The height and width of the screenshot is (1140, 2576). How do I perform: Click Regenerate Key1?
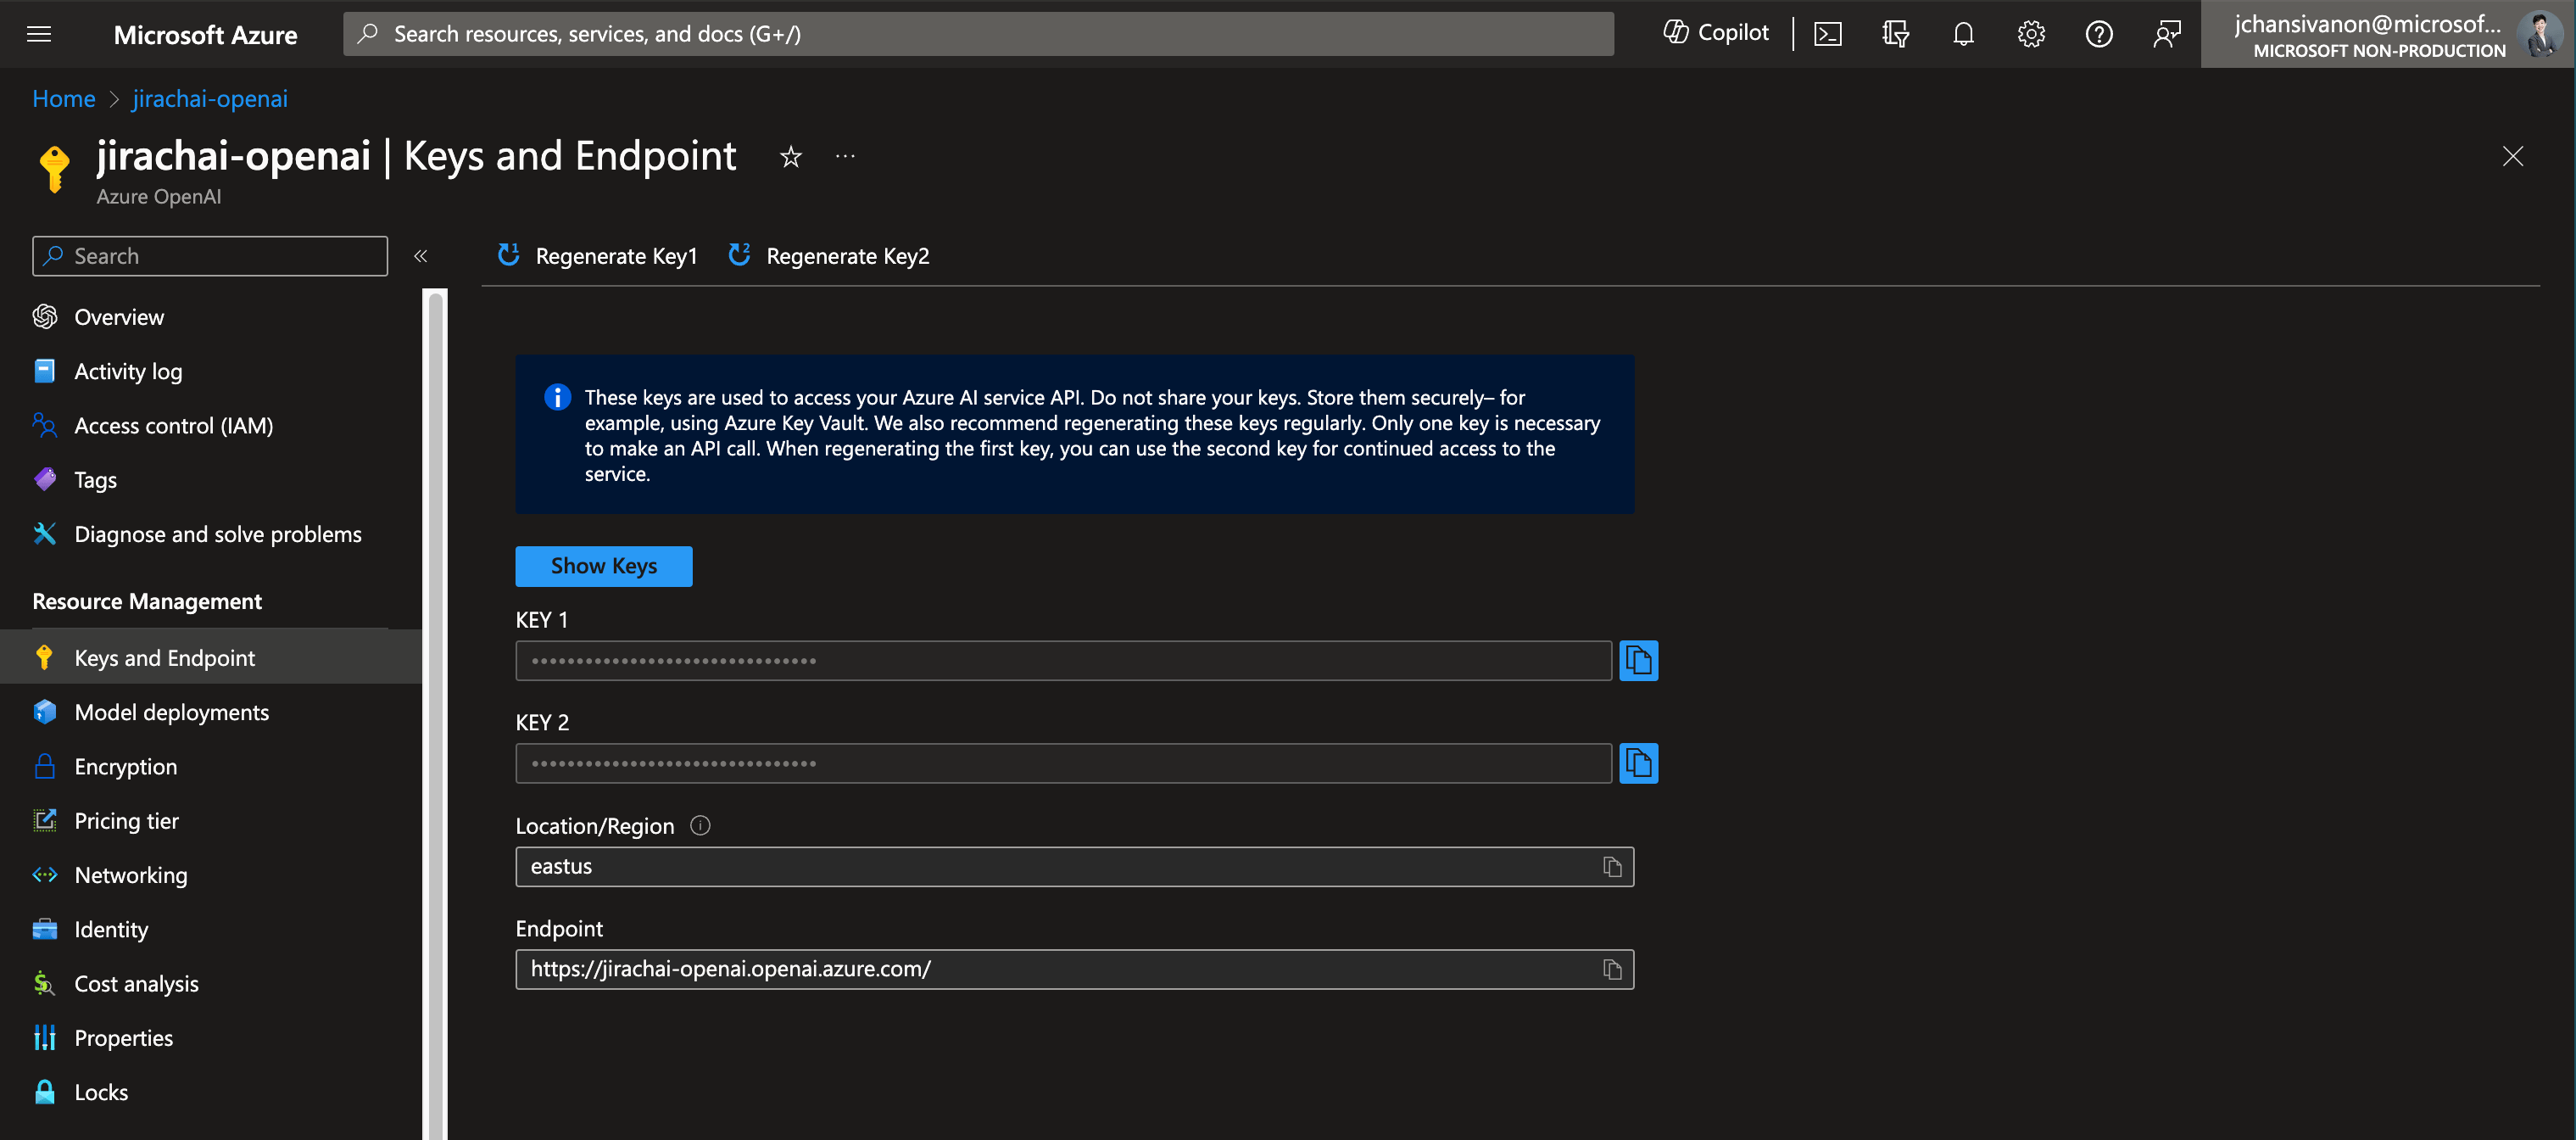coord(597,256)
